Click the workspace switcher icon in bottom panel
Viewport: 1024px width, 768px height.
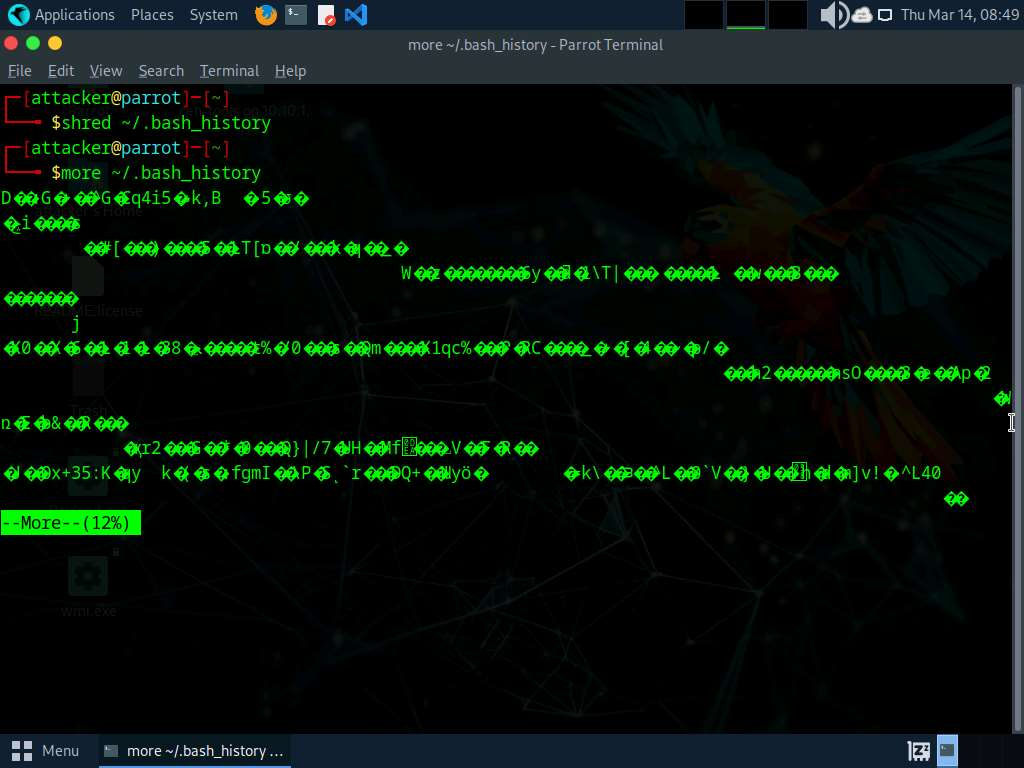coord(918,750)
